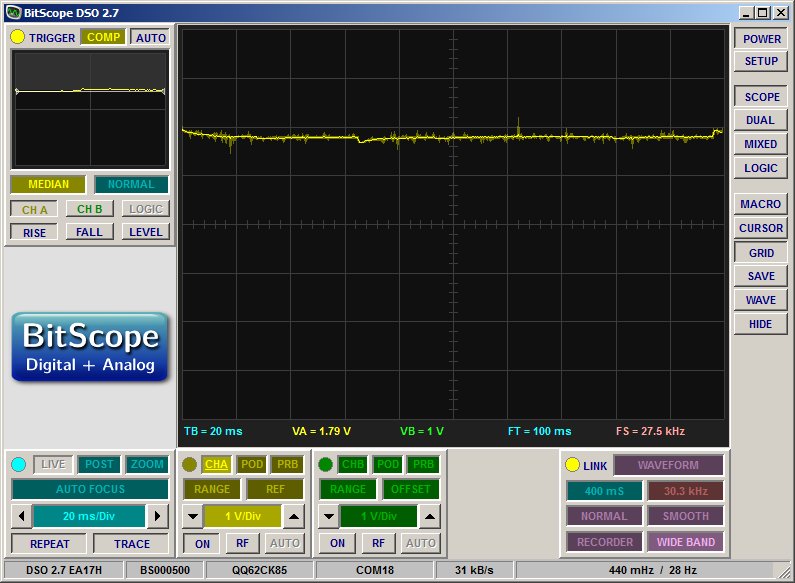Viewport: 795px width, 583px height.
Task: Raise Channel B volts per division
Action: tap(429, 517)
